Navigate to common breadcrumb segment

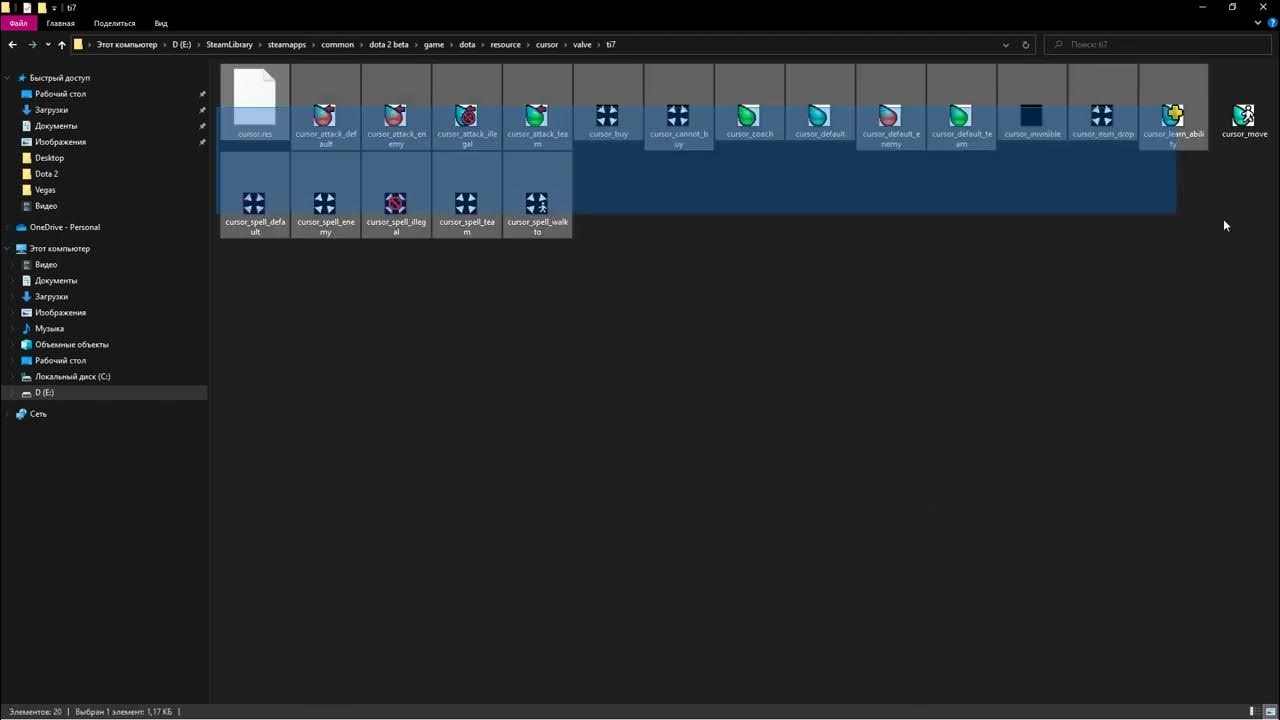[337, 44]
